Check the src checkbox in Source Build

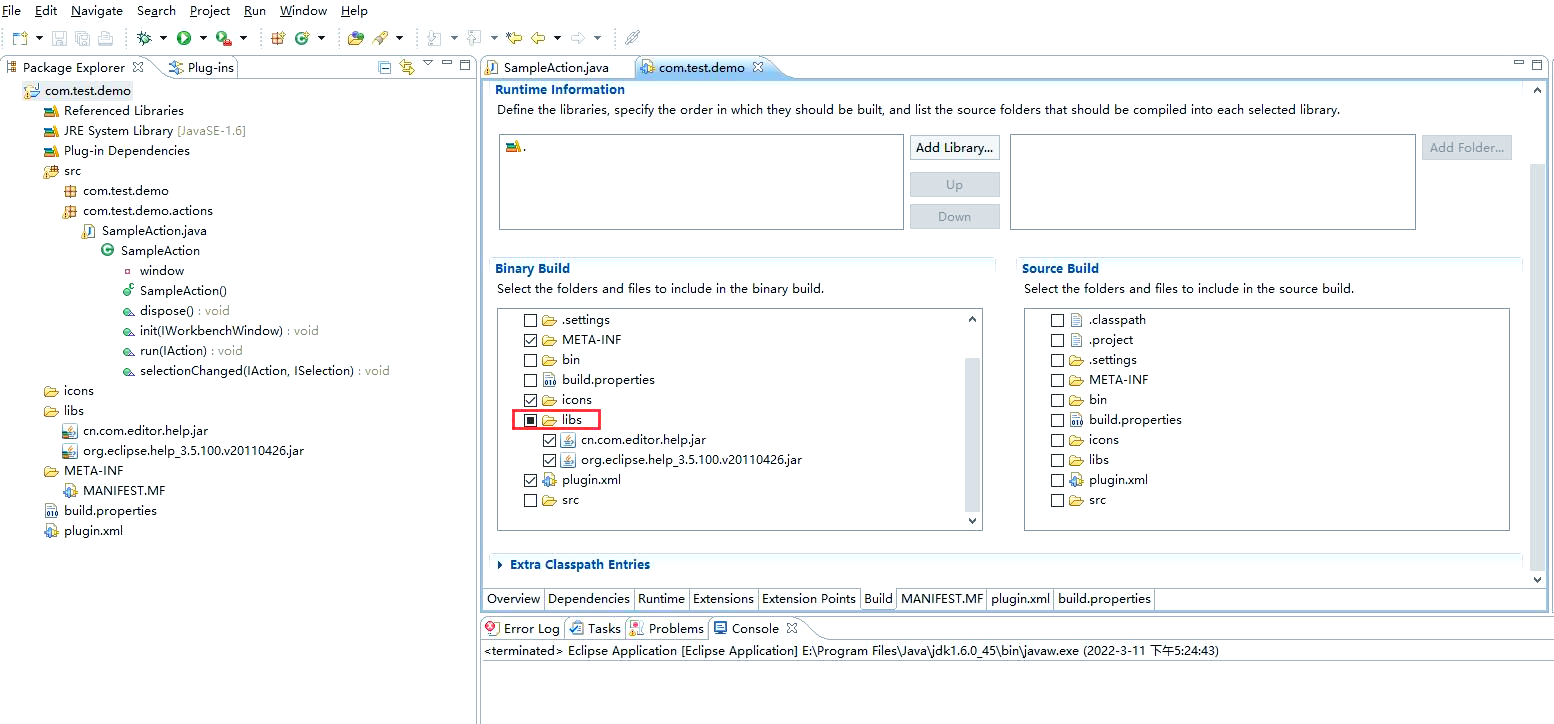pyautogui.click(x=1057, y=500)
